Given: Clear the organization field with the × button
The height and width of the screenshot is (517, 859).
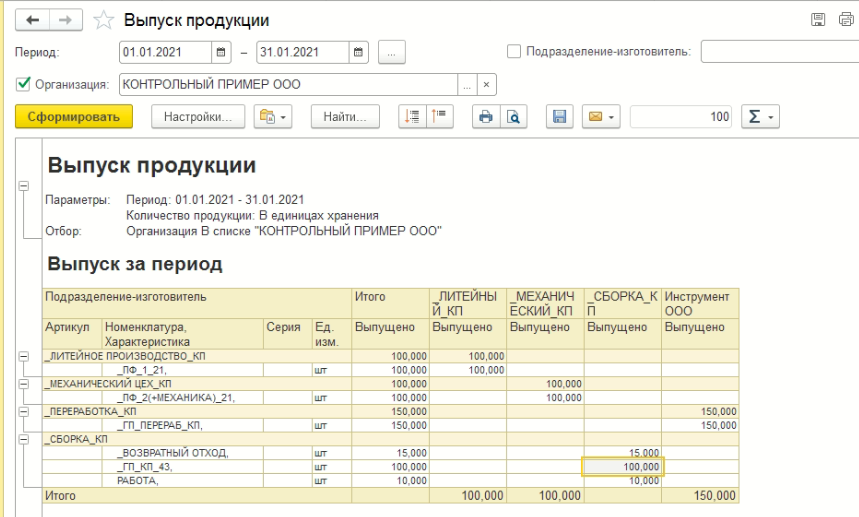Looking at the screenshot, I should pos(486,84).
